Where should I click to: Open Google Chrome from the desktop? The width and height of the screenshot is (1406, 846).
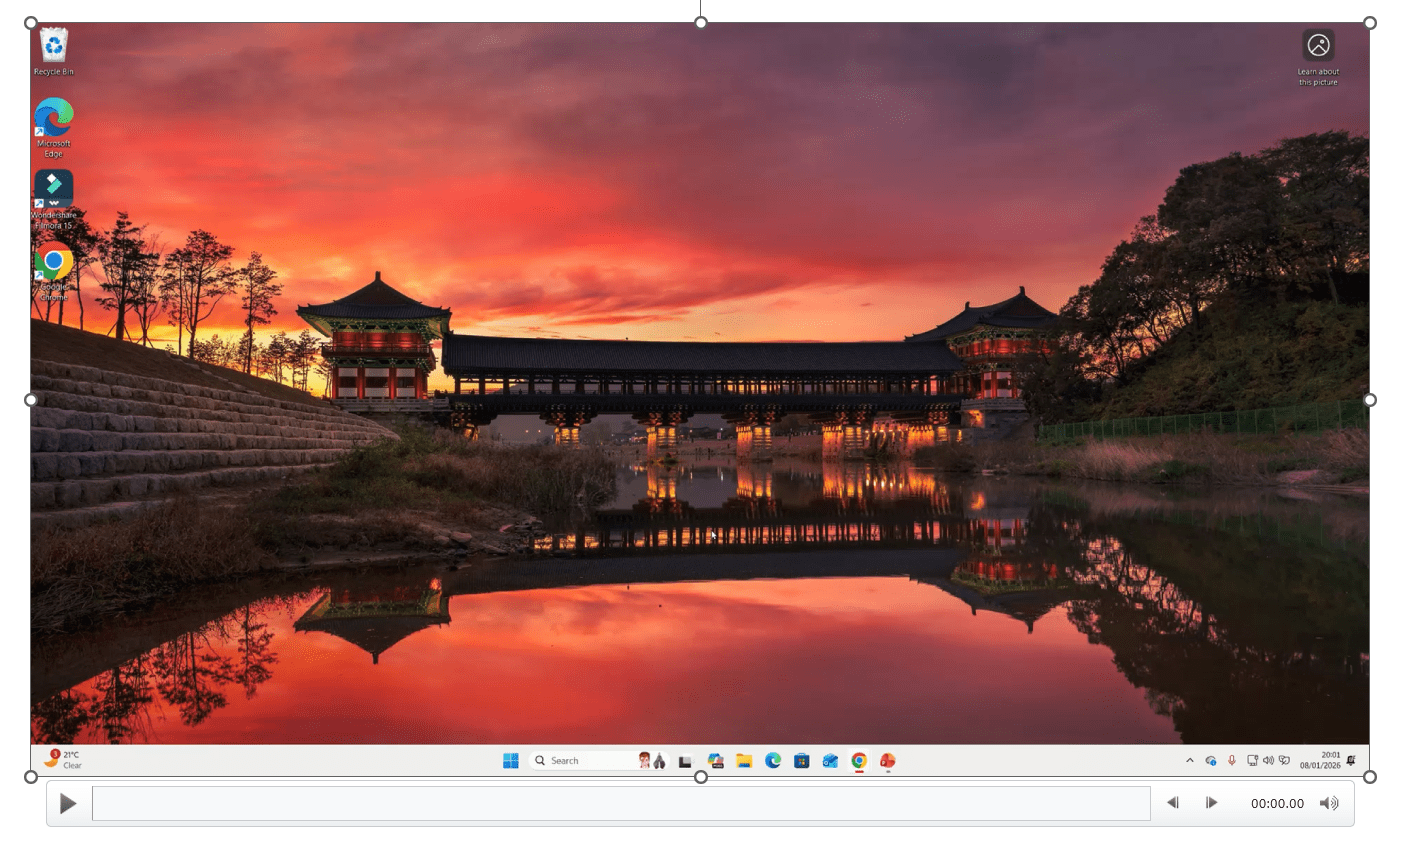[53, 262]
